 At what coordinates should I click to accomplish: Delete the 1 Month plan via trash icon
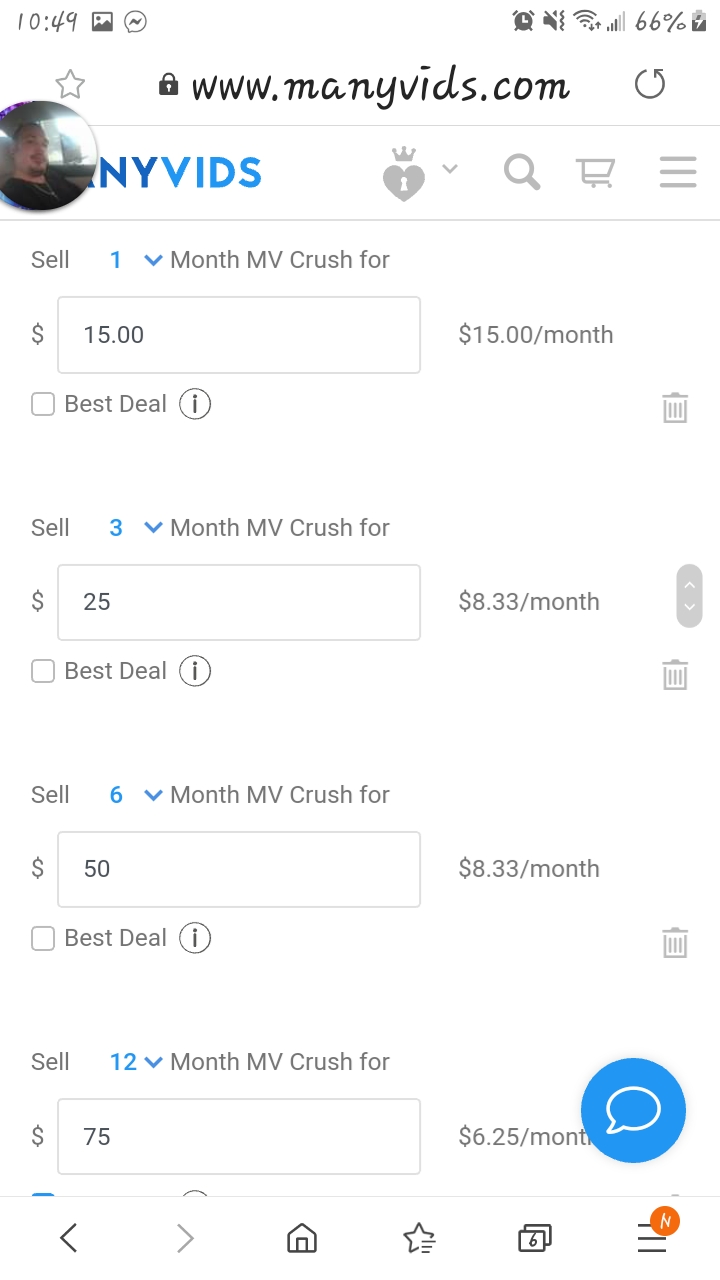tap(675, 407)
